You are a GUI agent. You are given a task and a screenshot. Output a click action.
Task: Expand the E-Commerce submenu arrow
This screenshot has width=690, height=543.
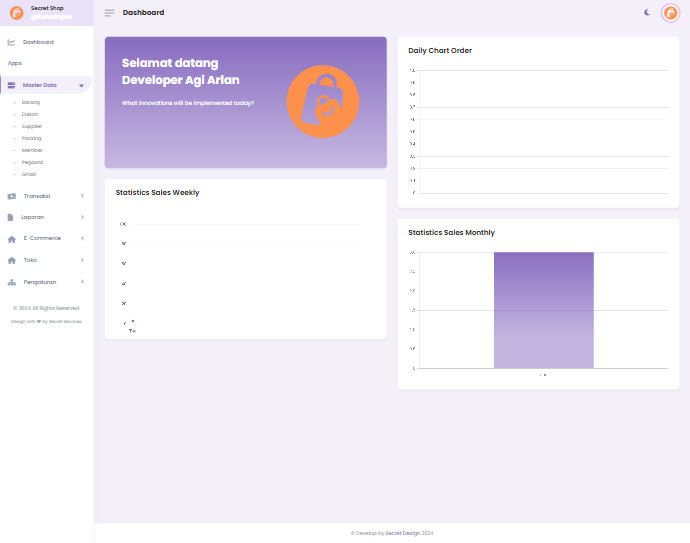pos(82,238)
